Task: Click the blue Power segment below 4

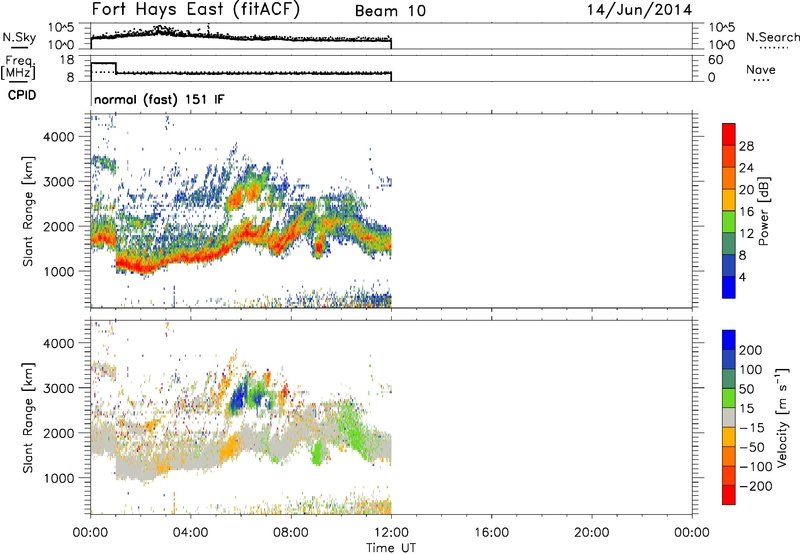Action: tap(729, 287)
